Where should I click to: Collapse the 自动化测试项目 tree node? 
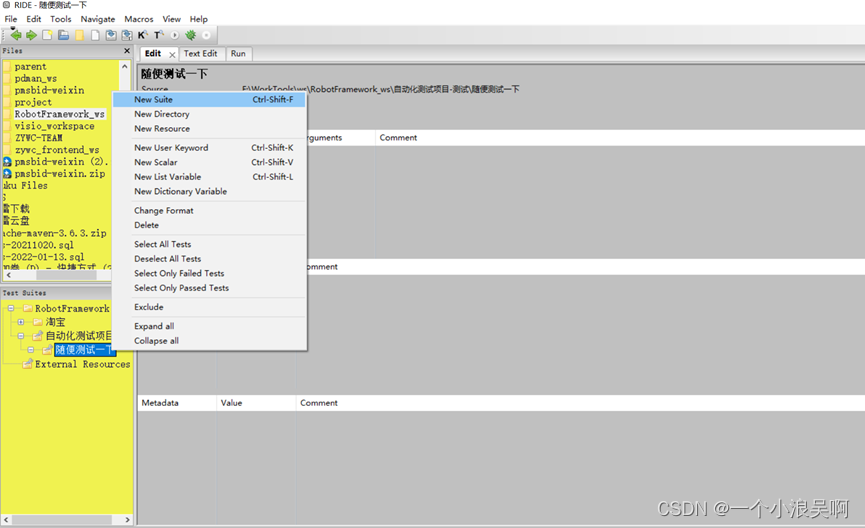pyautogui.click(x=21, y=335)
